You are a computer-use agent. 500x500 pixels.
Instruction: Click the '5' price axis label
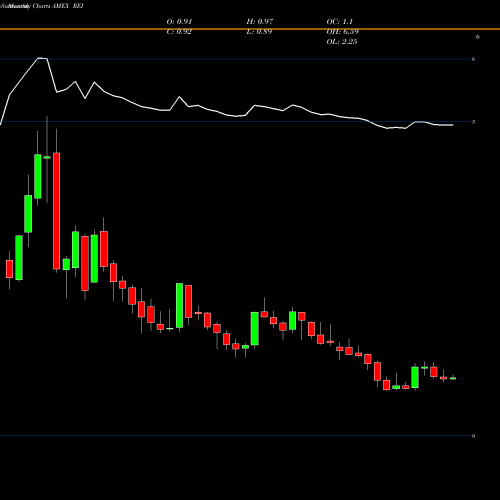coord(474,122)
